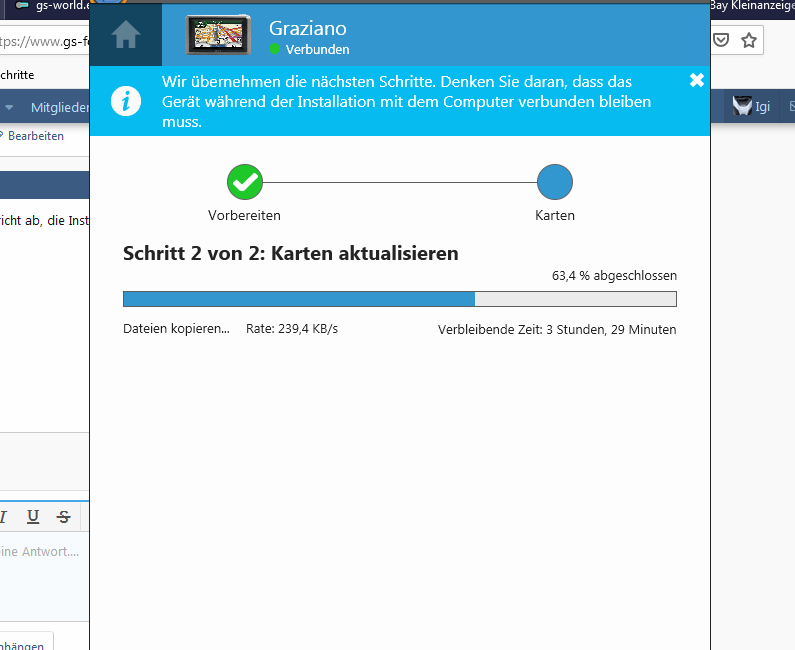
Task: Click the green Verbunden status indicator
Action: pyautogui.click(x=274, y=49)
